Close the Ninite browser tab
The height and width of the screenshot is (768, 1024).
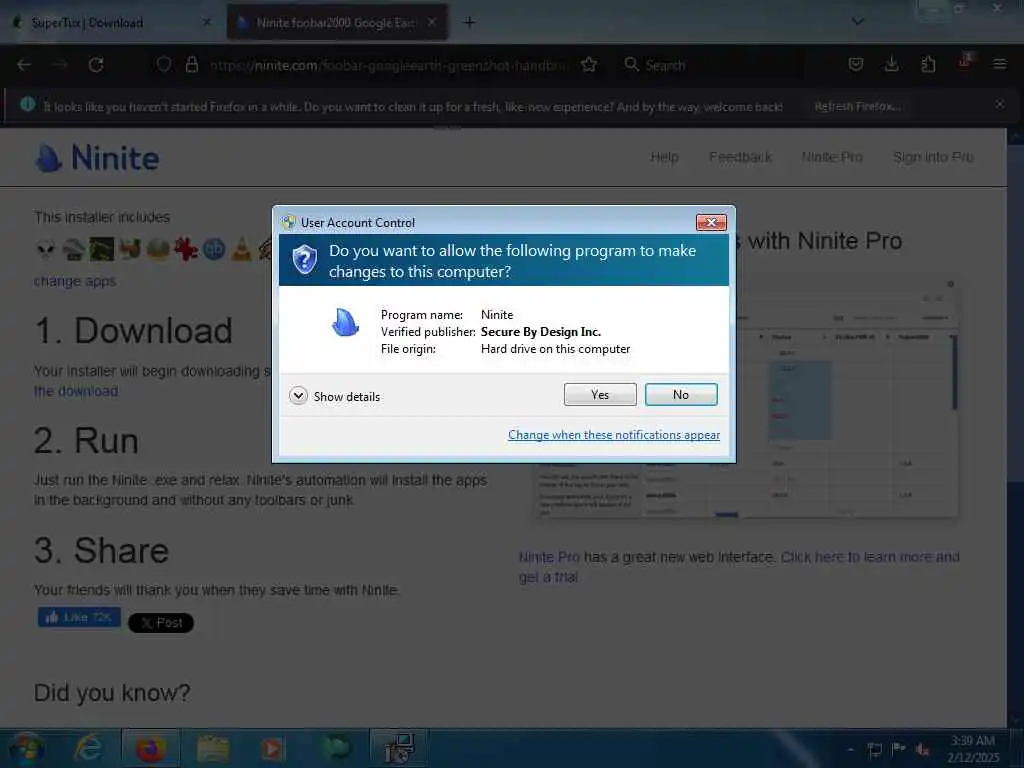(x=432, y=22)
